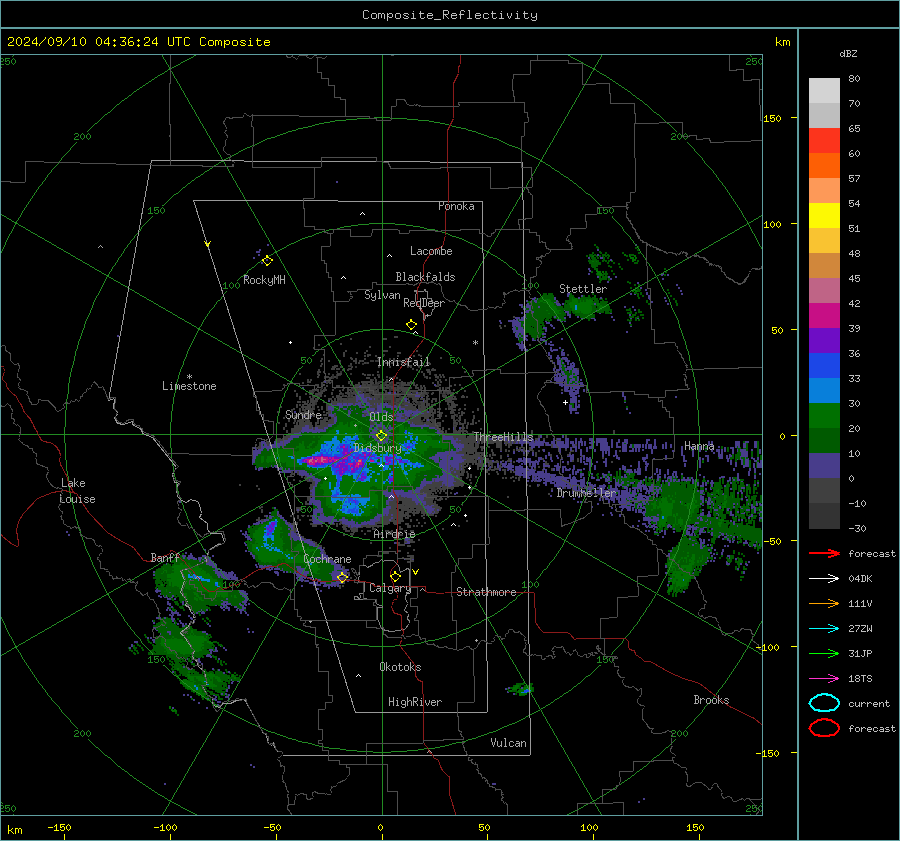Click the 18TS legend label text
This screenshot has width=900, height=841.
coord(860,679)
